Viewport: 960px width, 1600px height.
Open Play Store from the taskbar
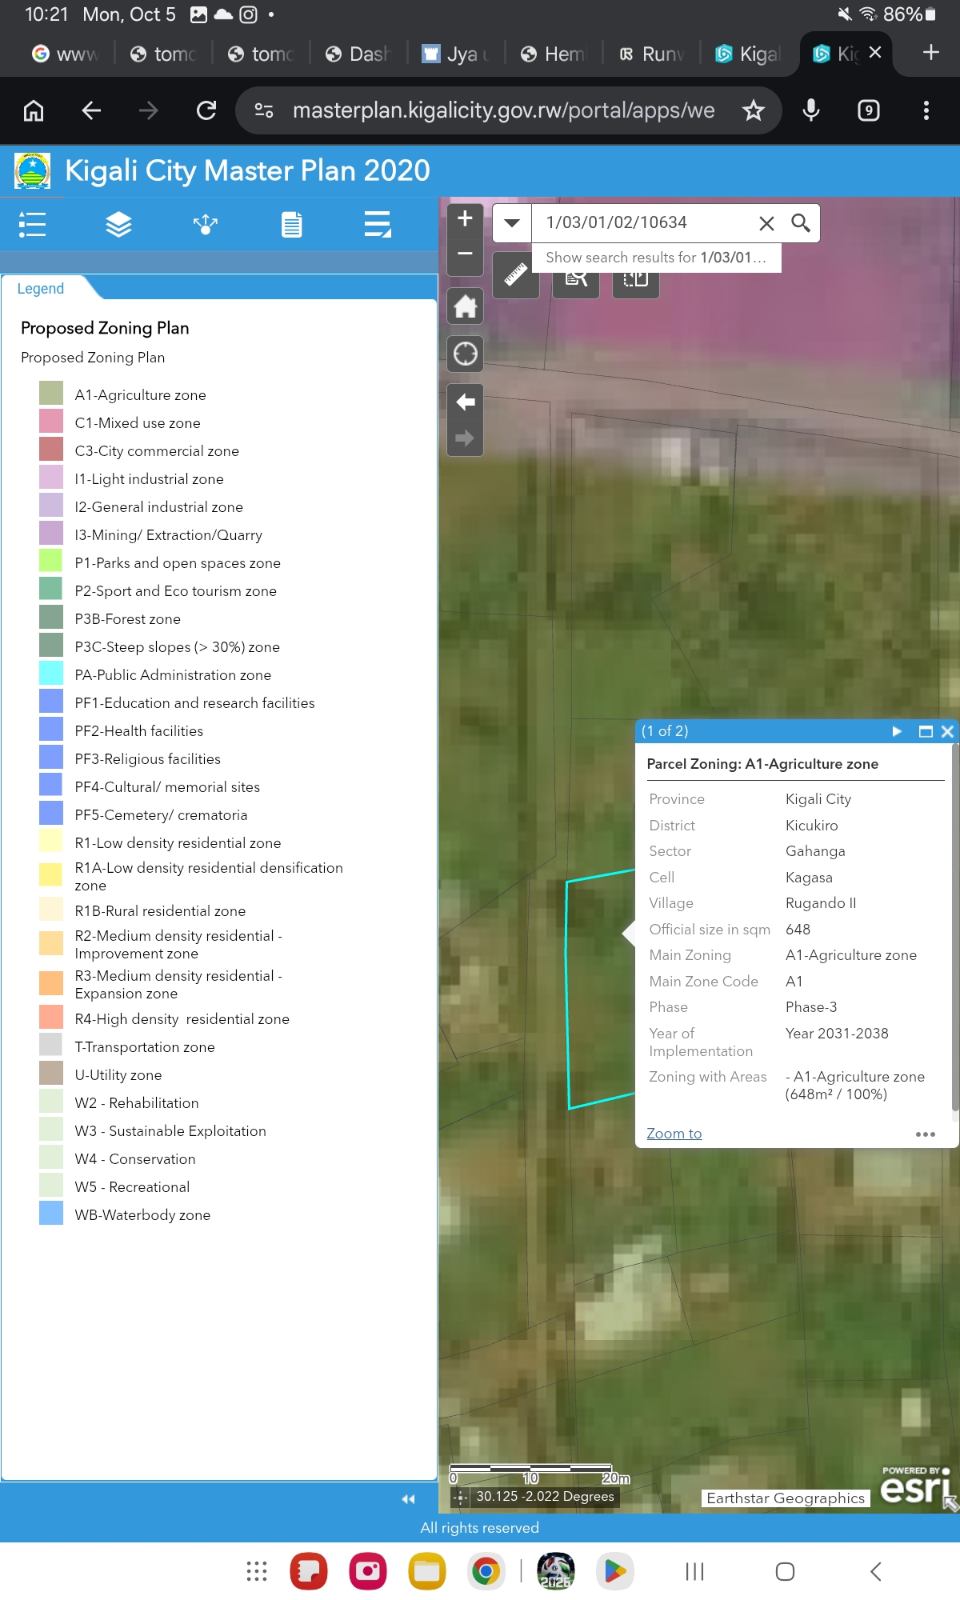(614, 1571)
